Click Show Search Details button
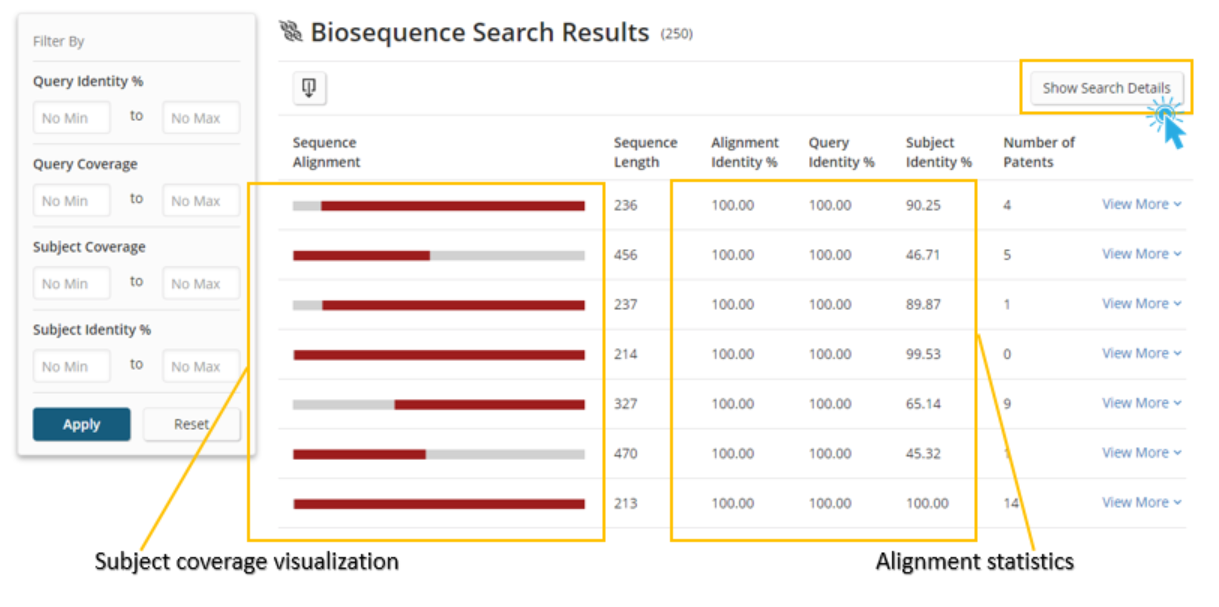This screenshot has width=1219, height=607. 1106,88
